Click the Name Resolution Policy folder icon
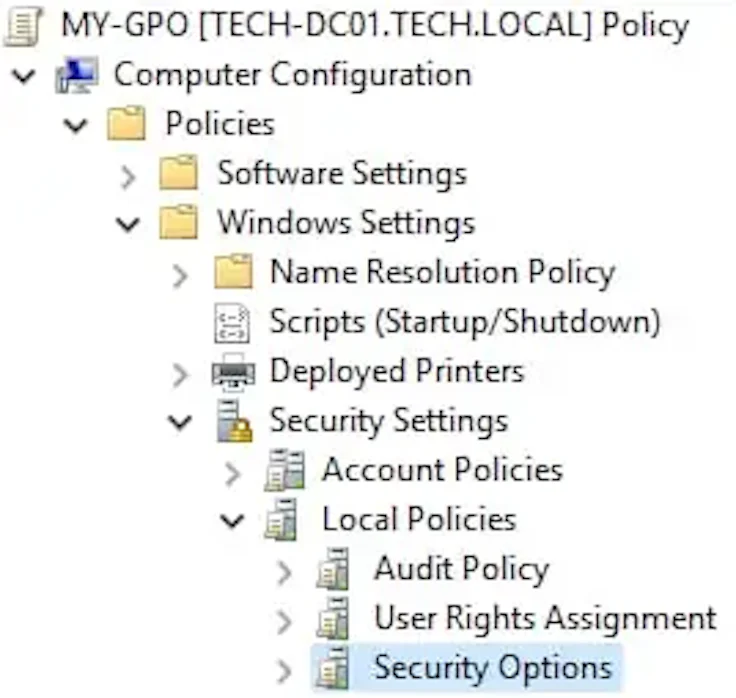The height and width of the screenshot is (698, 736). [233, 272]
